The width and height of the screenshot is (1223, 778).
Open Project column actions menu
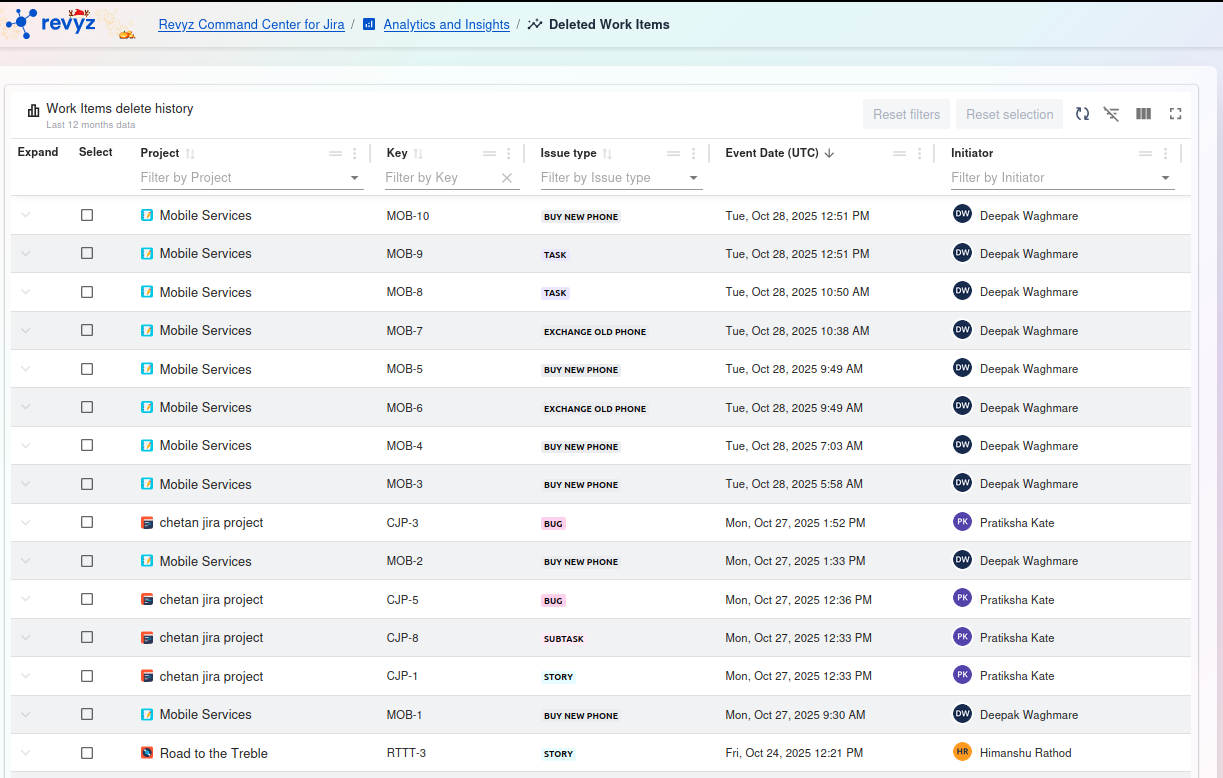pos(354,154)
